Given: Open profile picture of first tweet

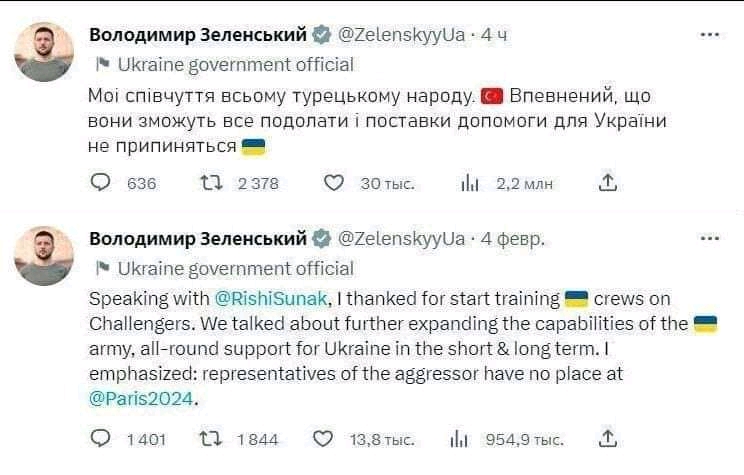Looking at the screenshot, I should [44, 52].
